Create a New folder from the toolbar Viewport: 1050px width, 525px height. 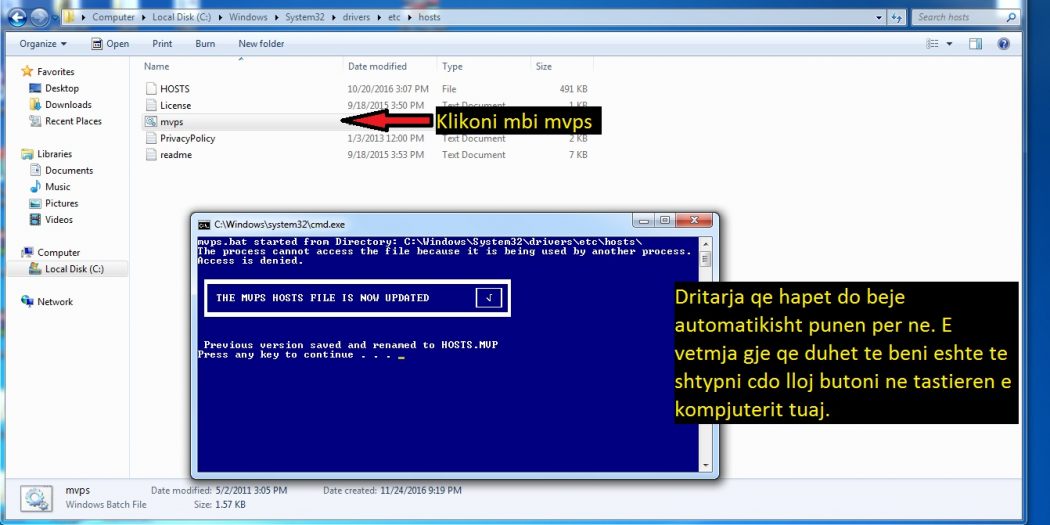tap(261, 44)
